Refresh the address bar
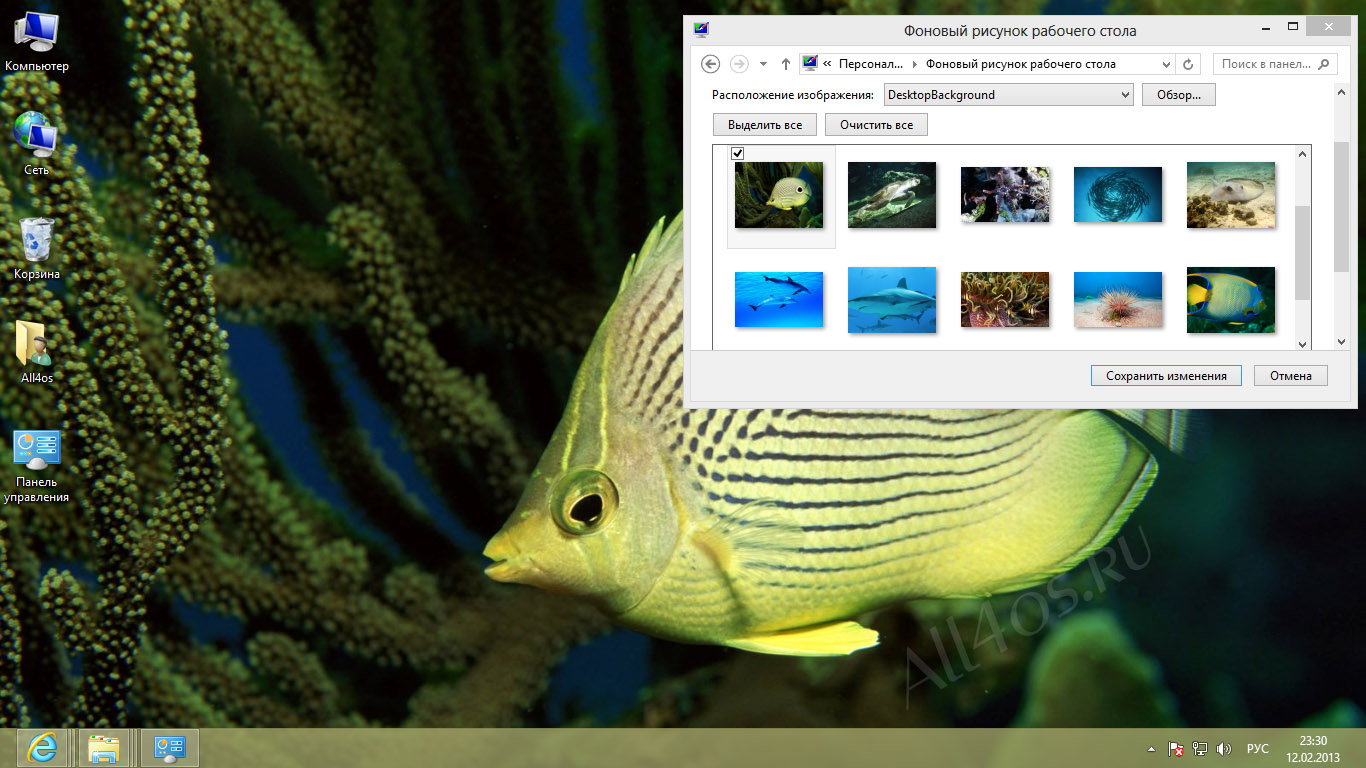 [1188, 64]
